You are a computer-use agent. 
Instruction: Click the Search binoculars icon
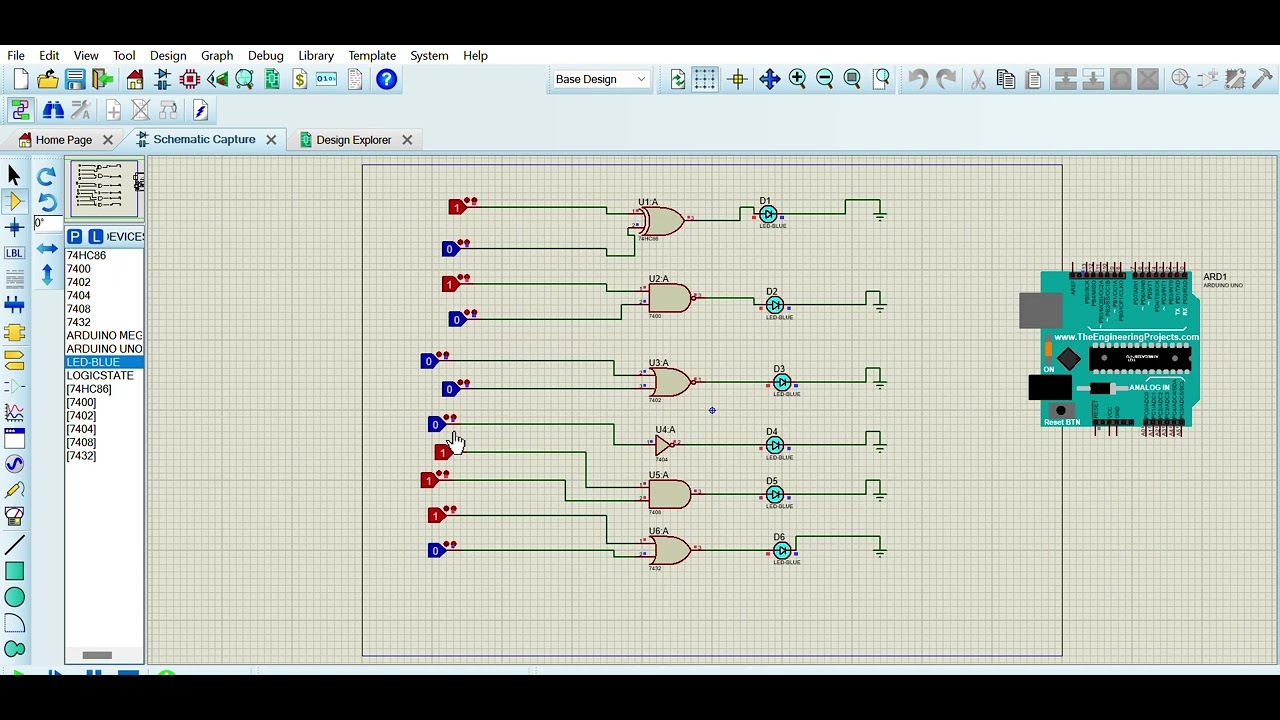coord(53,110)
